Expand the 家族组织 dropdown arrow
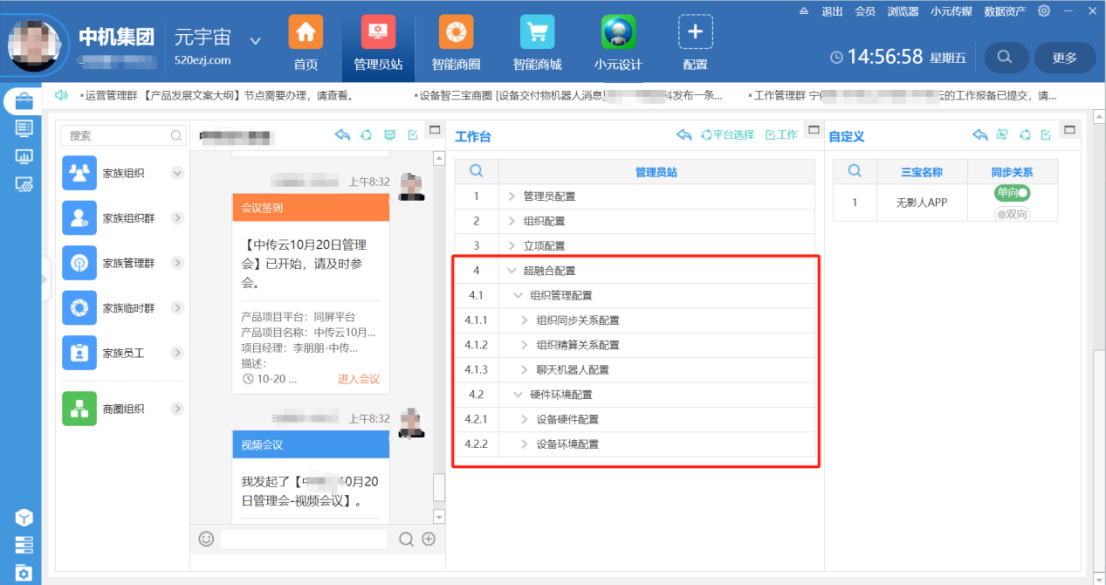 (x=177, y=173)
